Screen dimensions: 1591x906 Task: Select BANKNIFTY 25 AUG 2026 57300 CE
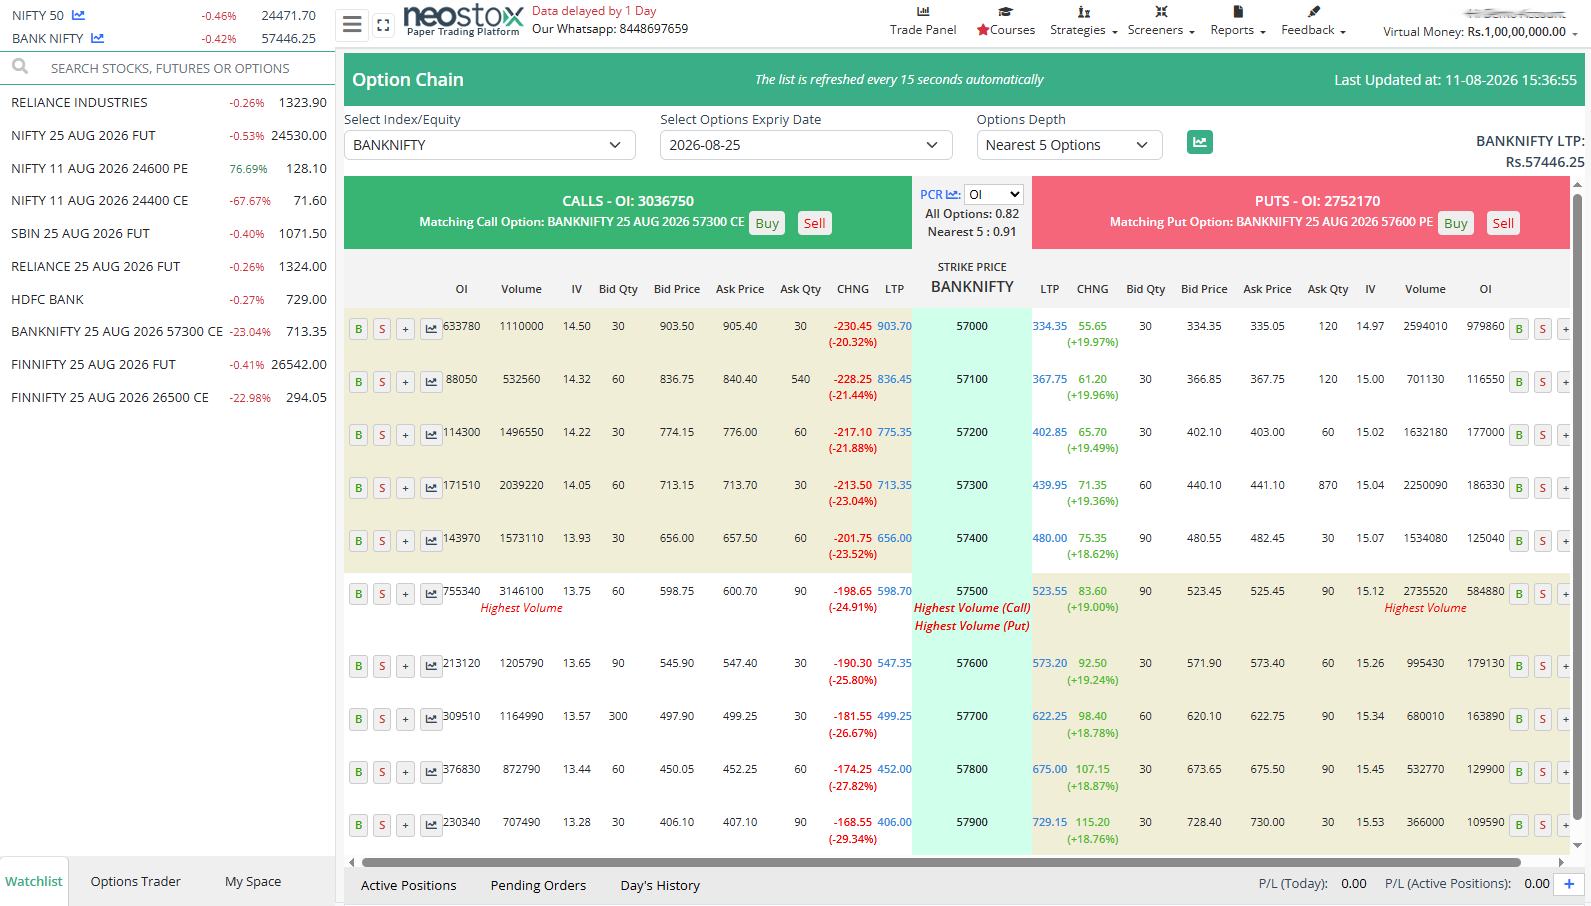click(x=168, y=331)
